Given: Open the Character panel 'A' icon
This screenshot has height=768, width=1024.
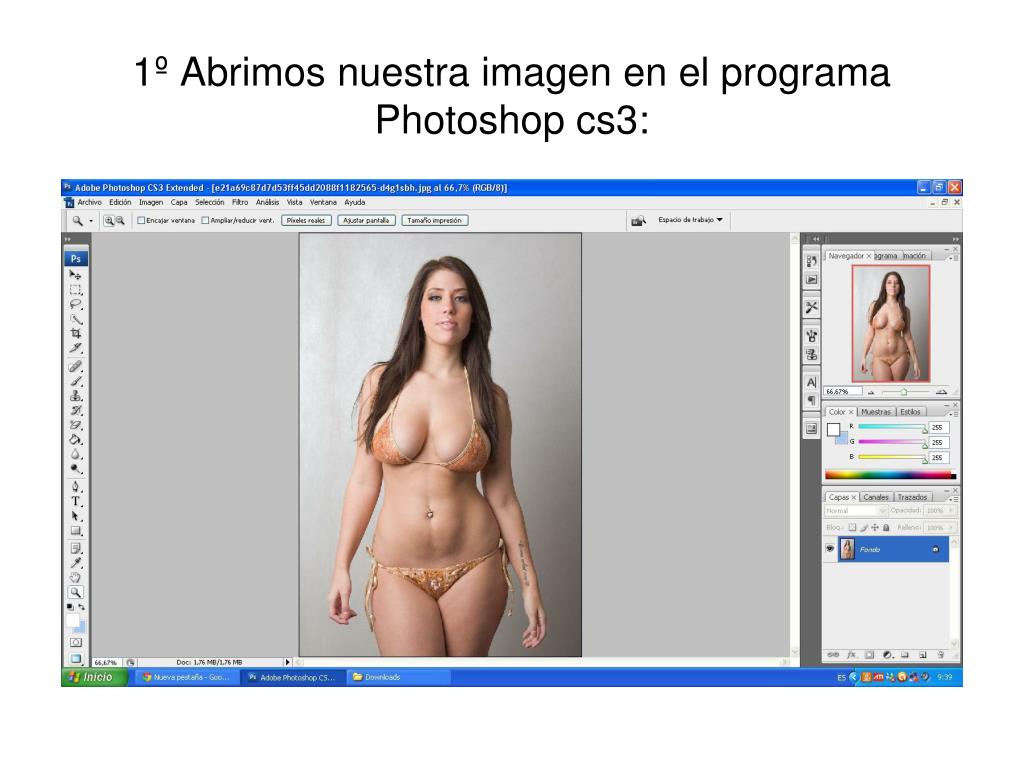Looking at the screenshot, I should click(x=811, y=382).
